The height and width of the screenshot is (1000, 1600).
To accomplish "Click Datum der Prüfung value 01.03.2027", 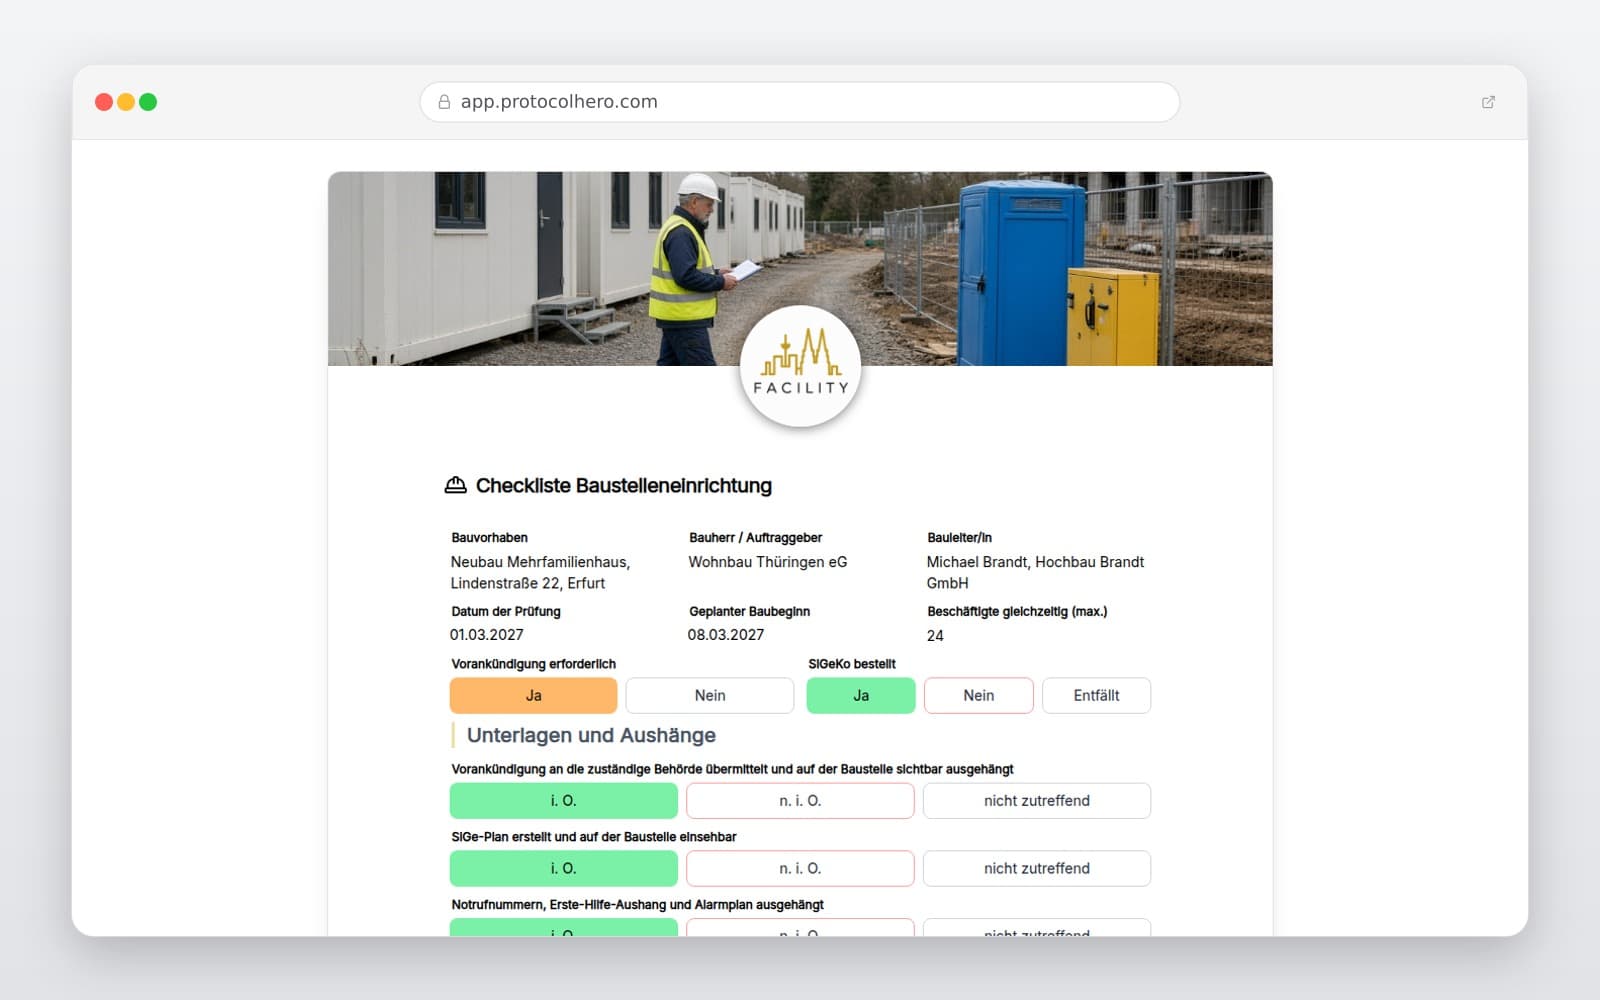I will [x=487, y=635].
